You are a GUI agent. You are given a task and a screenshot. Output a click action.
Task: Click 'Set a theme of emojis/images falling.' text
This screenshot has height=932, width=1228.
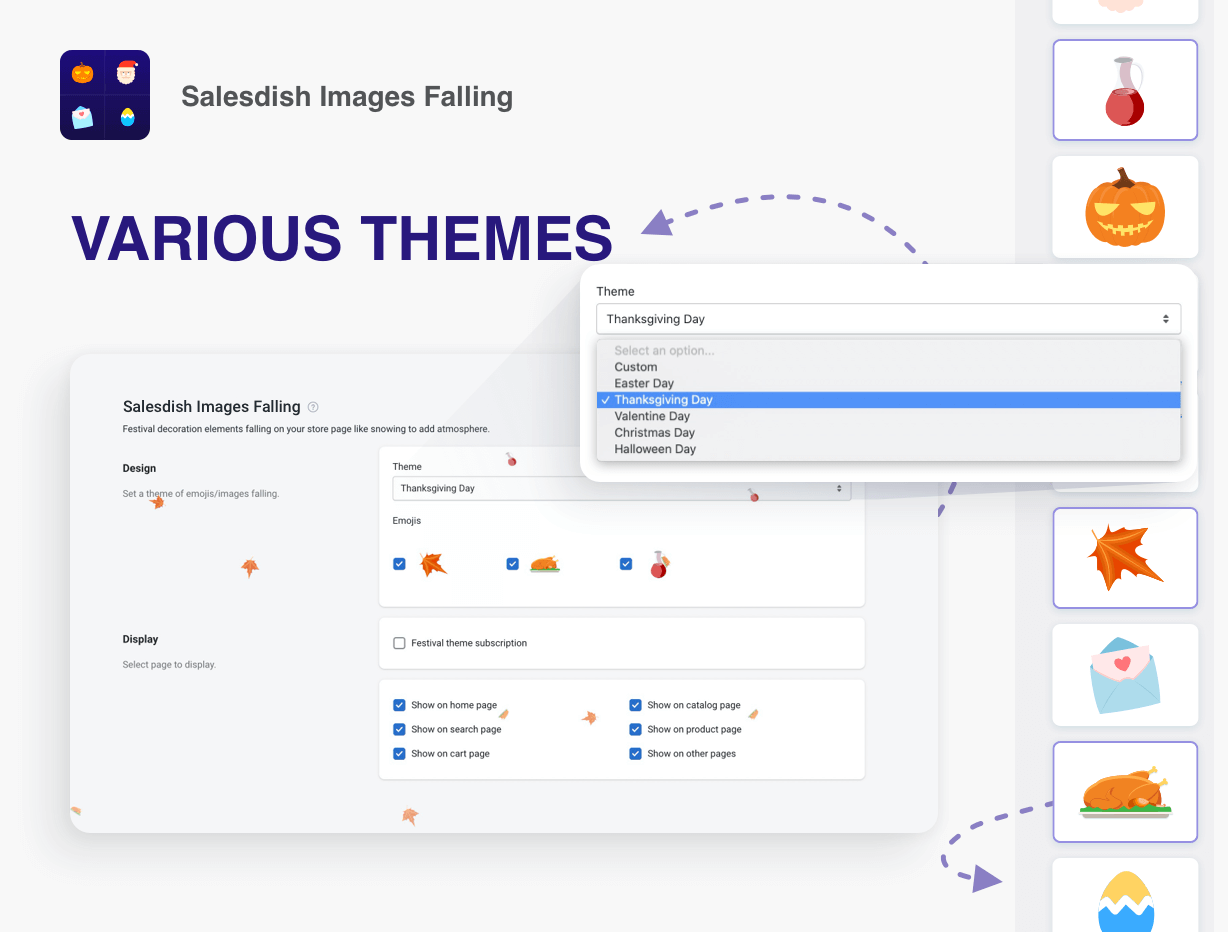[201, 493]
